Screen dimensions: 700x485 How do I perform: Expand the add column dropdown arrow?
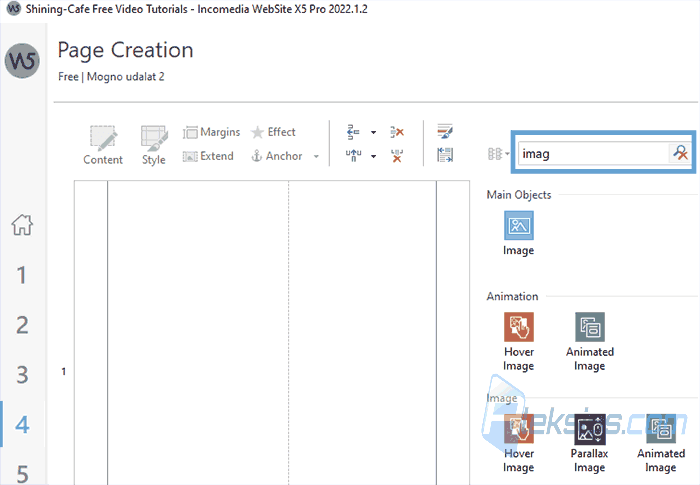(373, 156)
